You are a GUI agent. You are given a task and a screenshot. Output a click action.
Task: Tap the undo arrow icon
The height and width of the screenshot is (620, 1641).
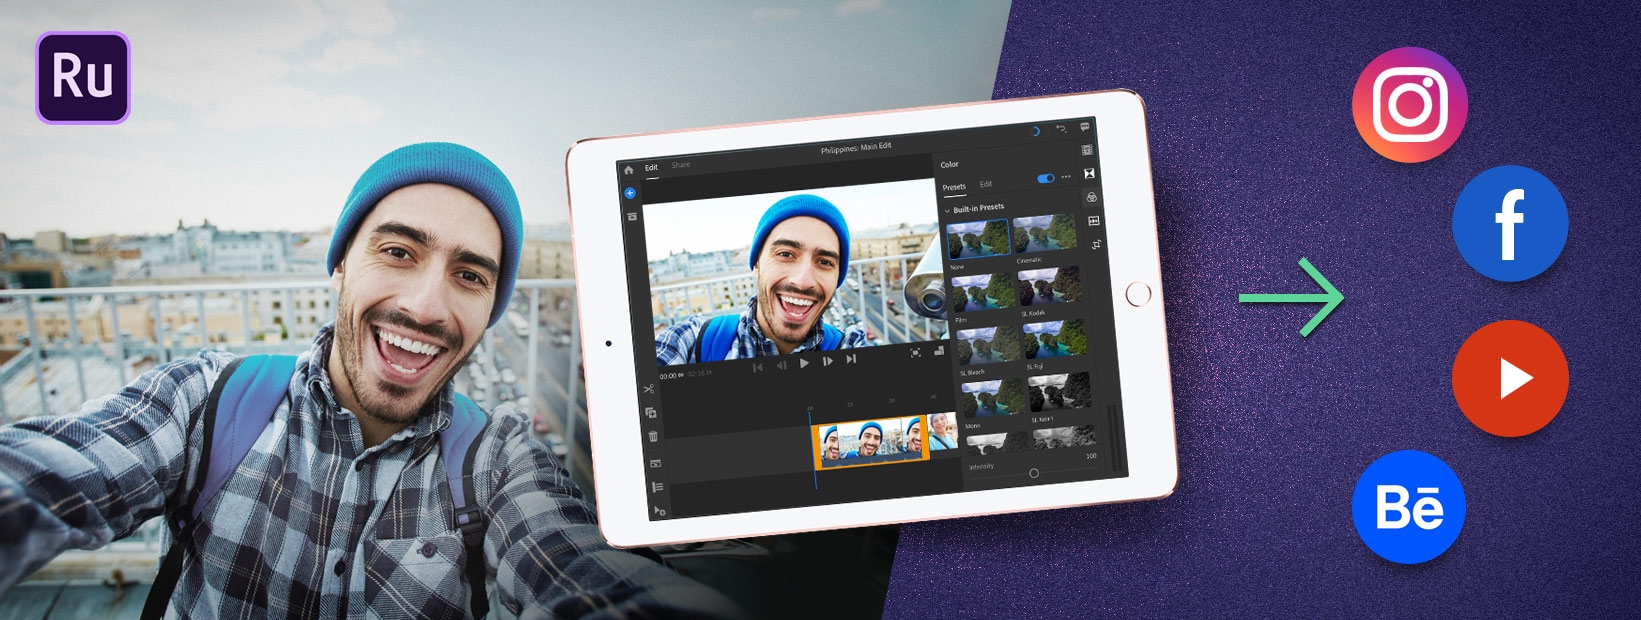pos(1061,129)
